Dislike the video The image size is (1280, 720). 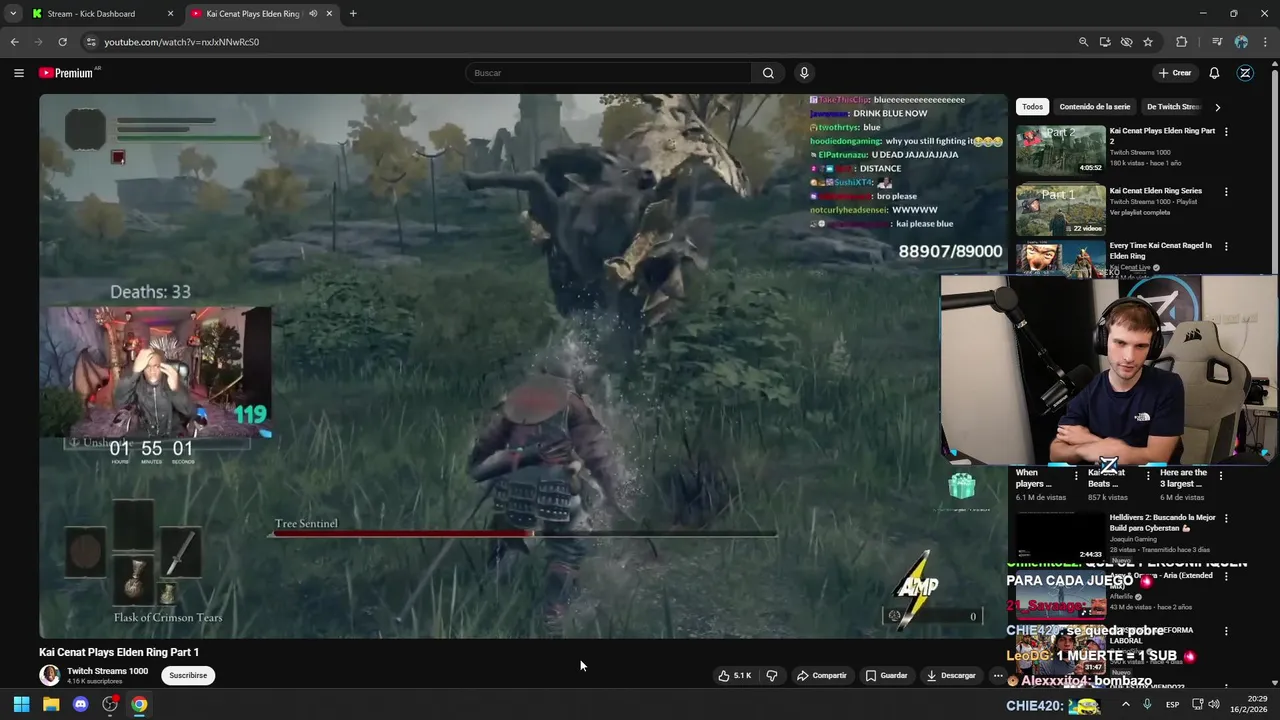tap(772, 676)
